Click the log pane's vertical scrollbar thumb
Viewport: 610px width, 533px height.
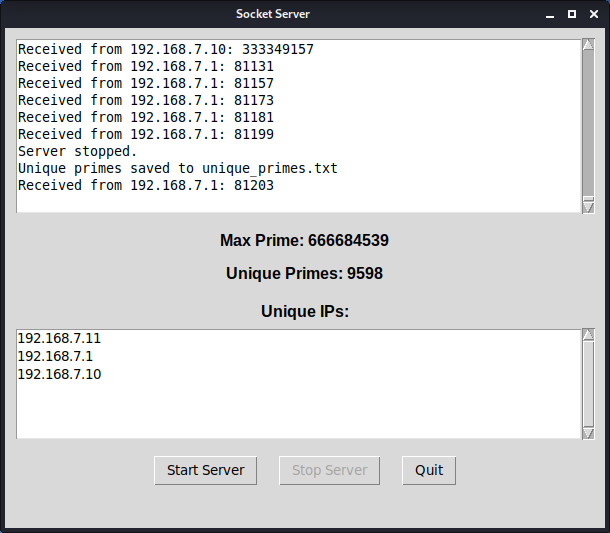[588, 125]
